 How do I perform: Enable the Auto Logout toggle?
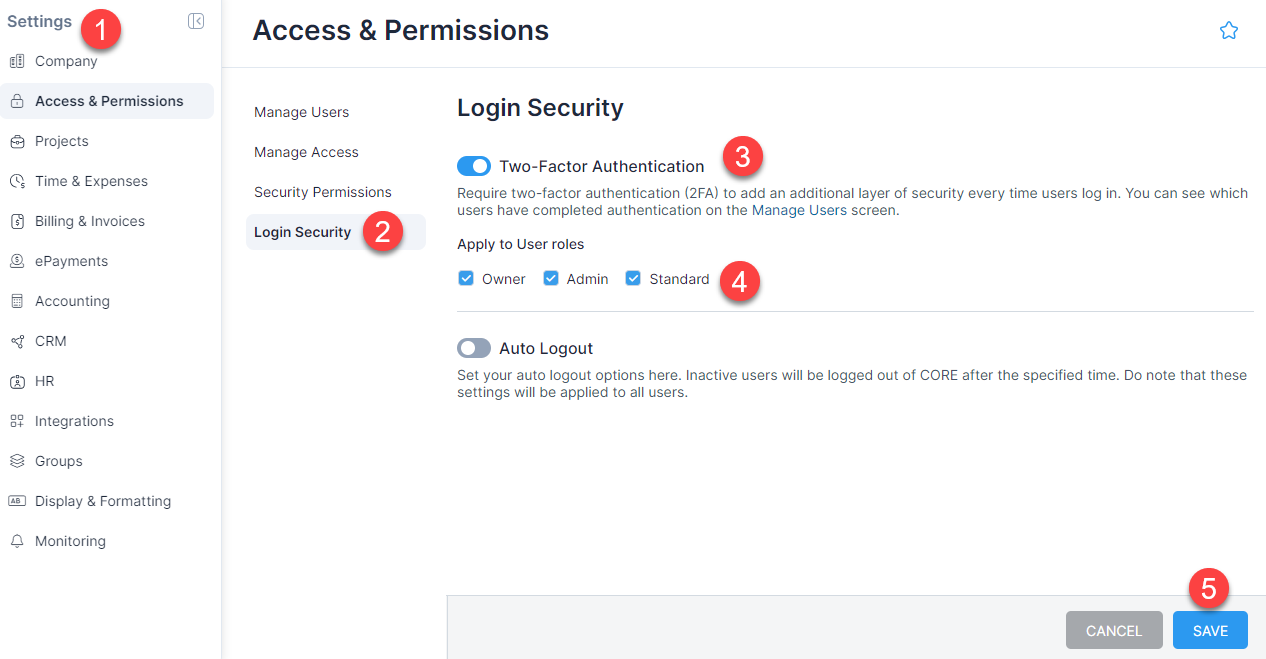473,348
